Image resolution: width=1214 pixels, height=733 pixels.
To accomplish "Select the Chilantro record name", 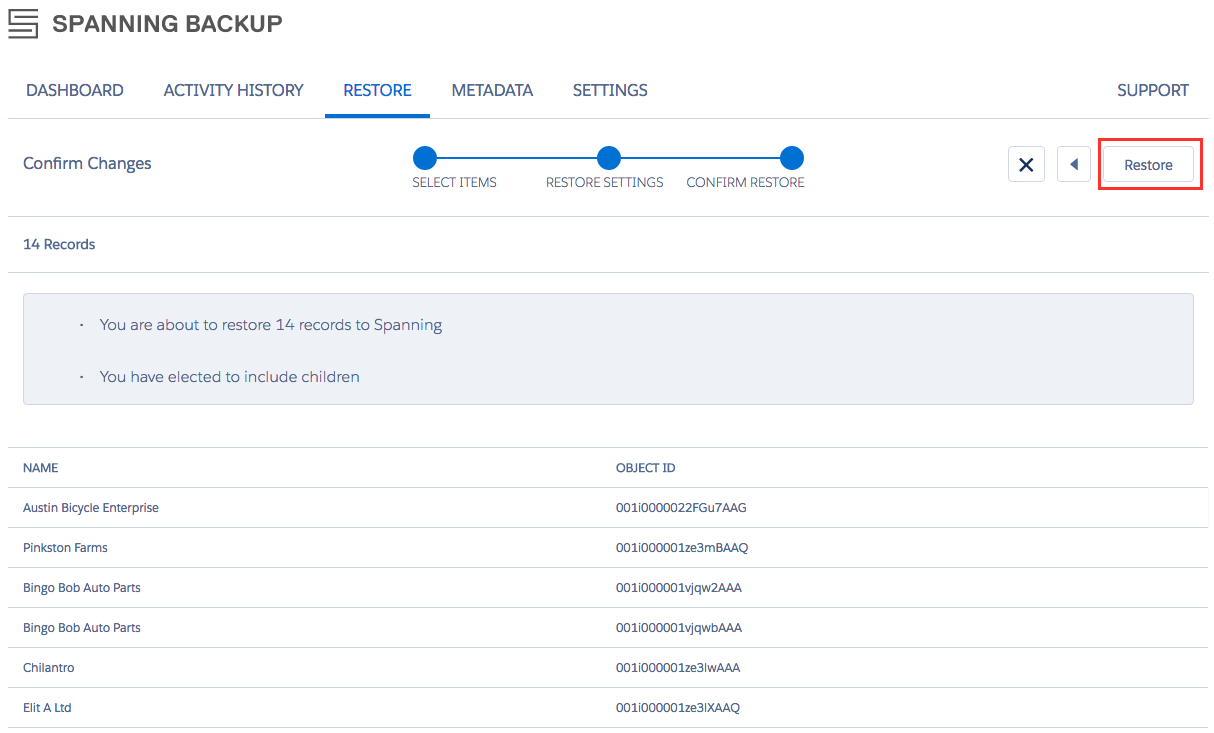I will pos(49,668).
